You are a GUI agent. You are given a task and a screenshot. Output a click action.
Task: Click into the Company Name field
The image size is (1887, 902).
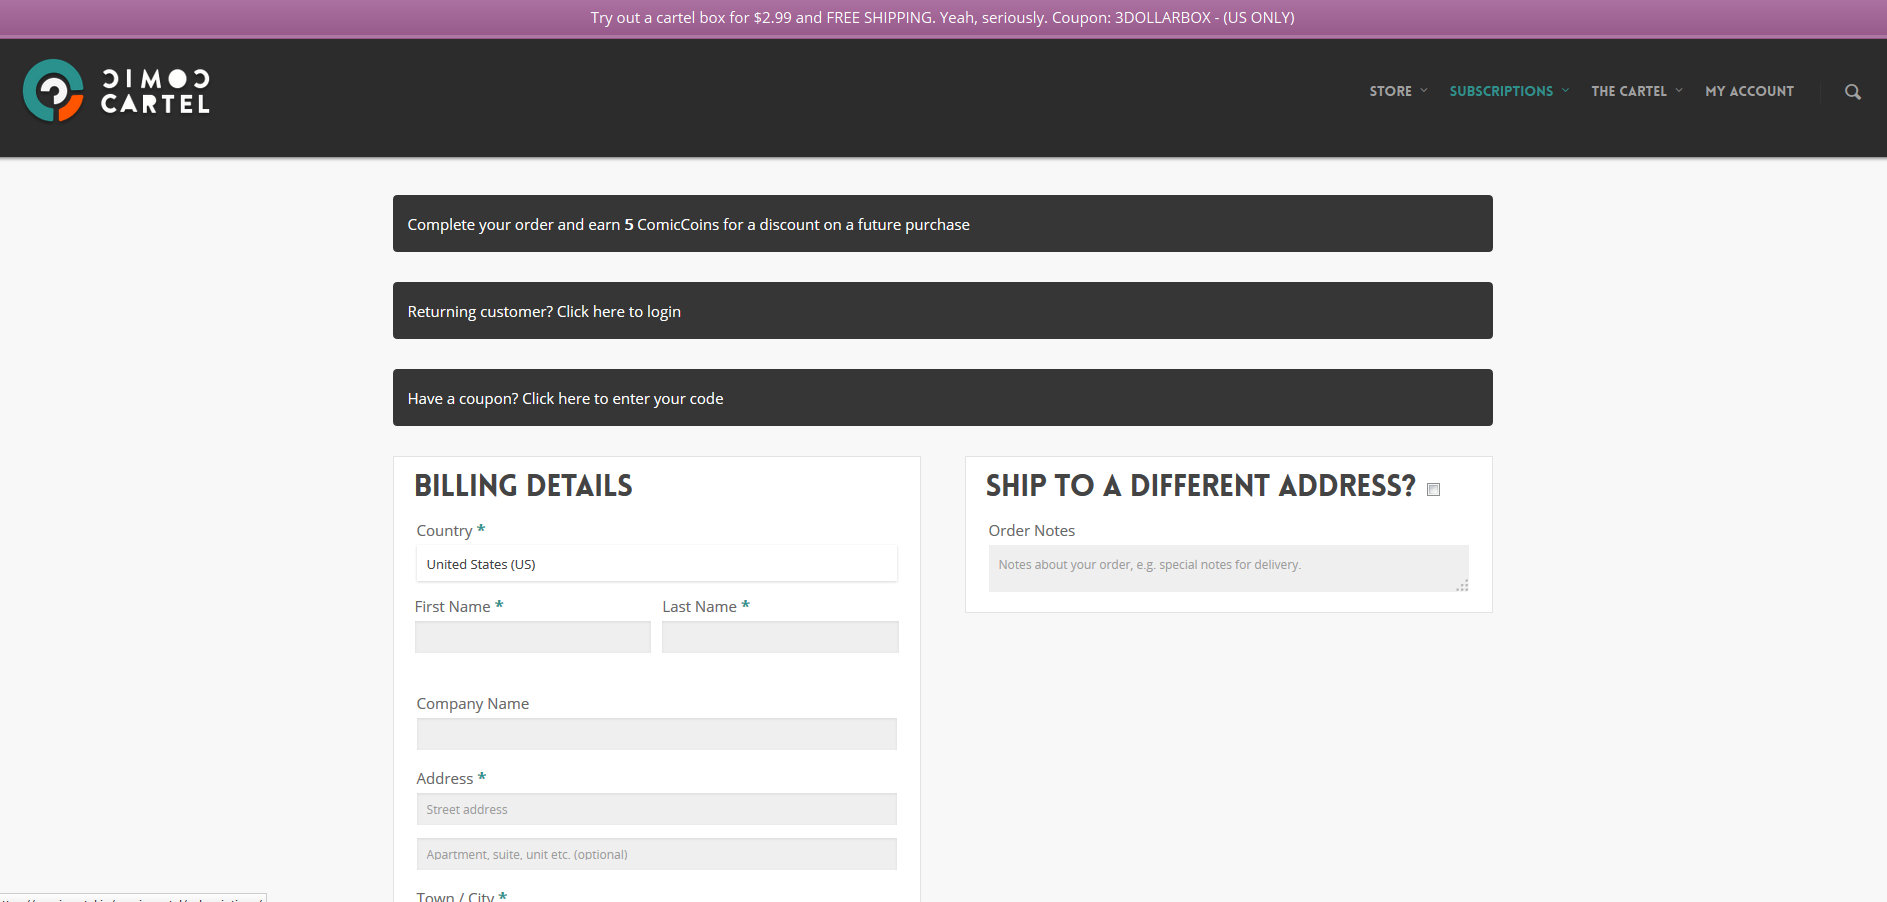click(x=656, y=734)
